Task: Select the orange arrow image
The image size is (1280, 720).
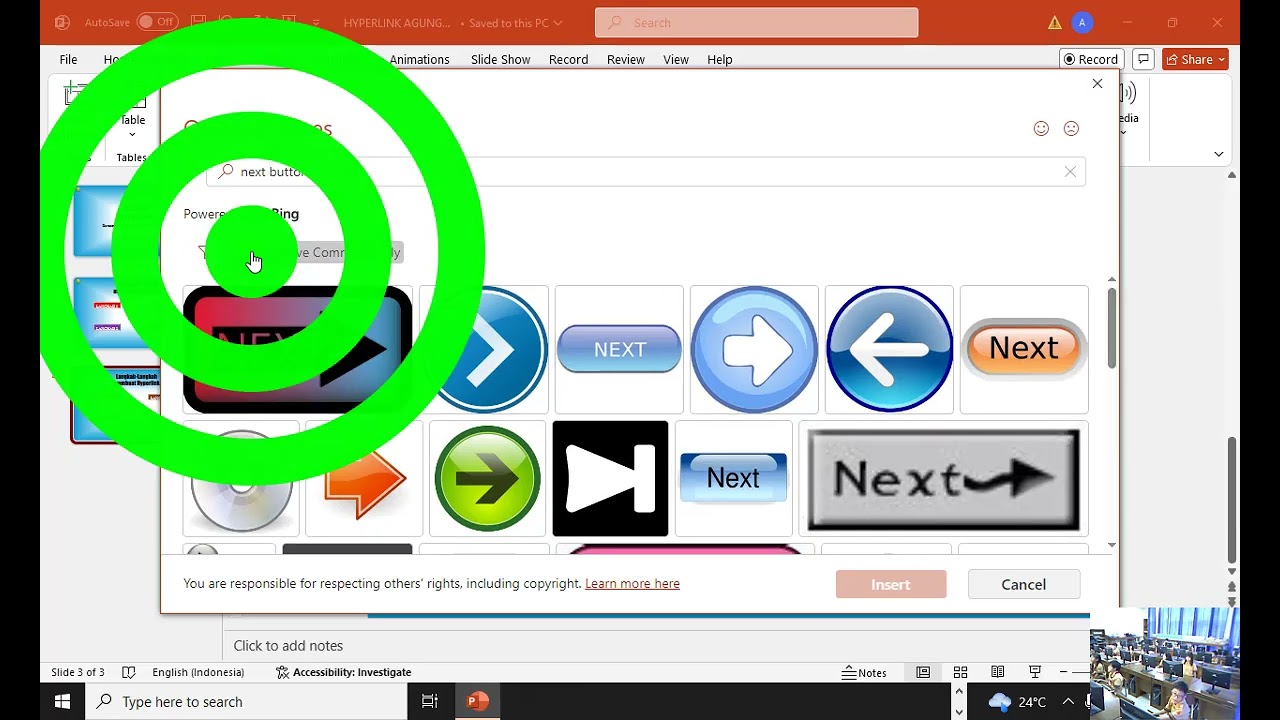Action: click(364, 478)
